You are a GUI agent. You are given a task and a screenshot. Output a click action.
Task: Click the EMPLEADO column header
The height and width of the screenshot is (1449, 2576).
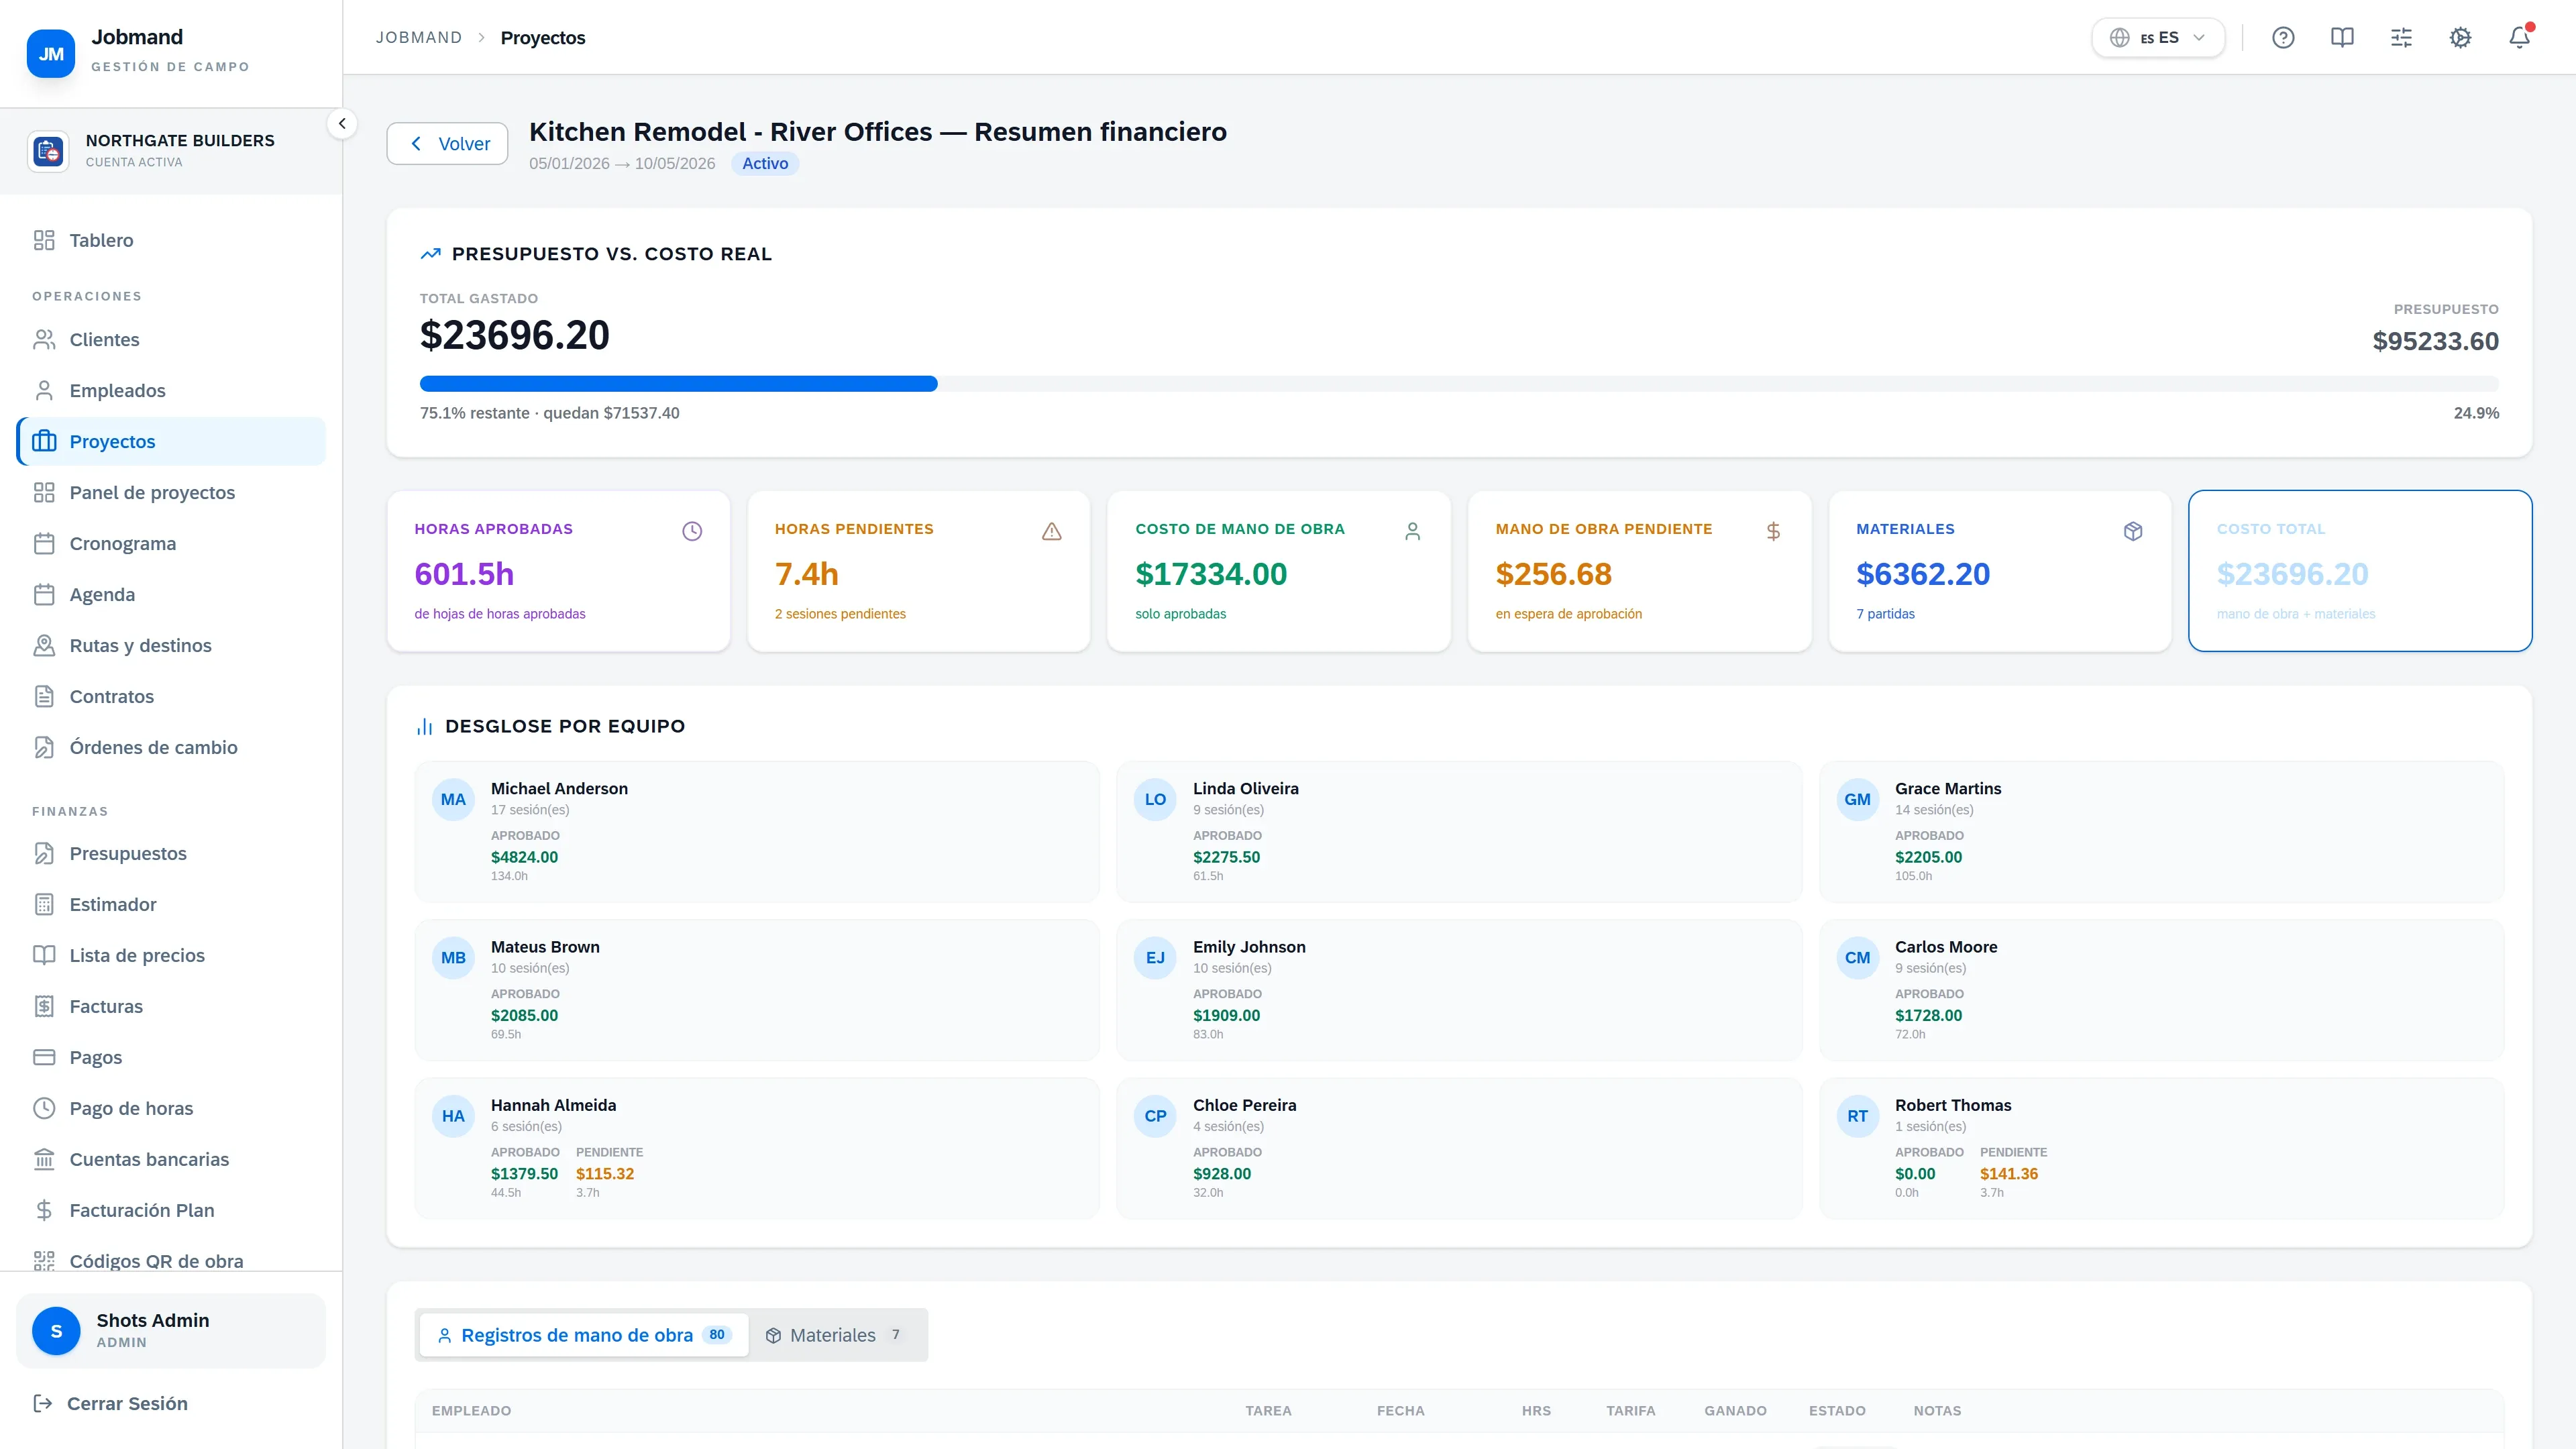[x=471, y=1411]
